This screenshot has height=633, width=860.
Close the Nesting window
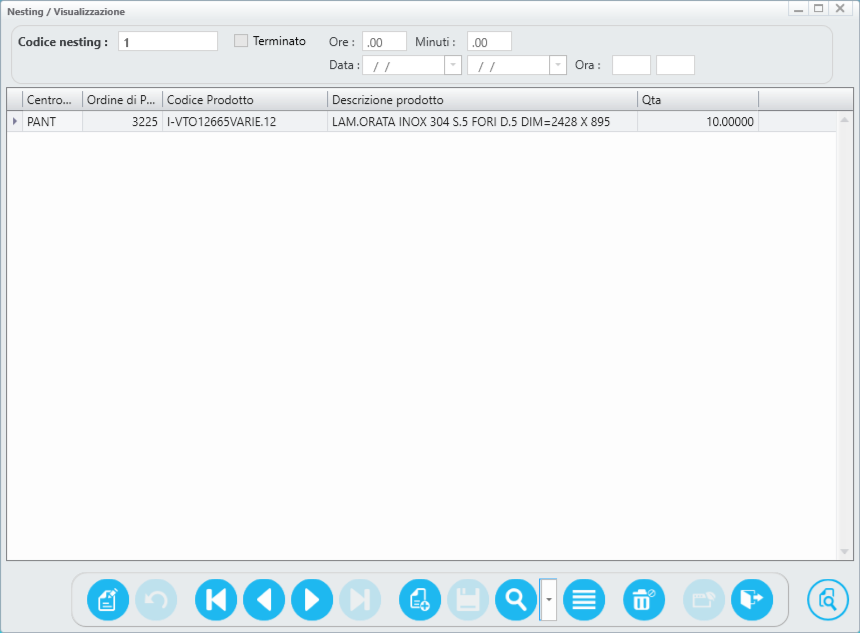(x=840, y=9)
